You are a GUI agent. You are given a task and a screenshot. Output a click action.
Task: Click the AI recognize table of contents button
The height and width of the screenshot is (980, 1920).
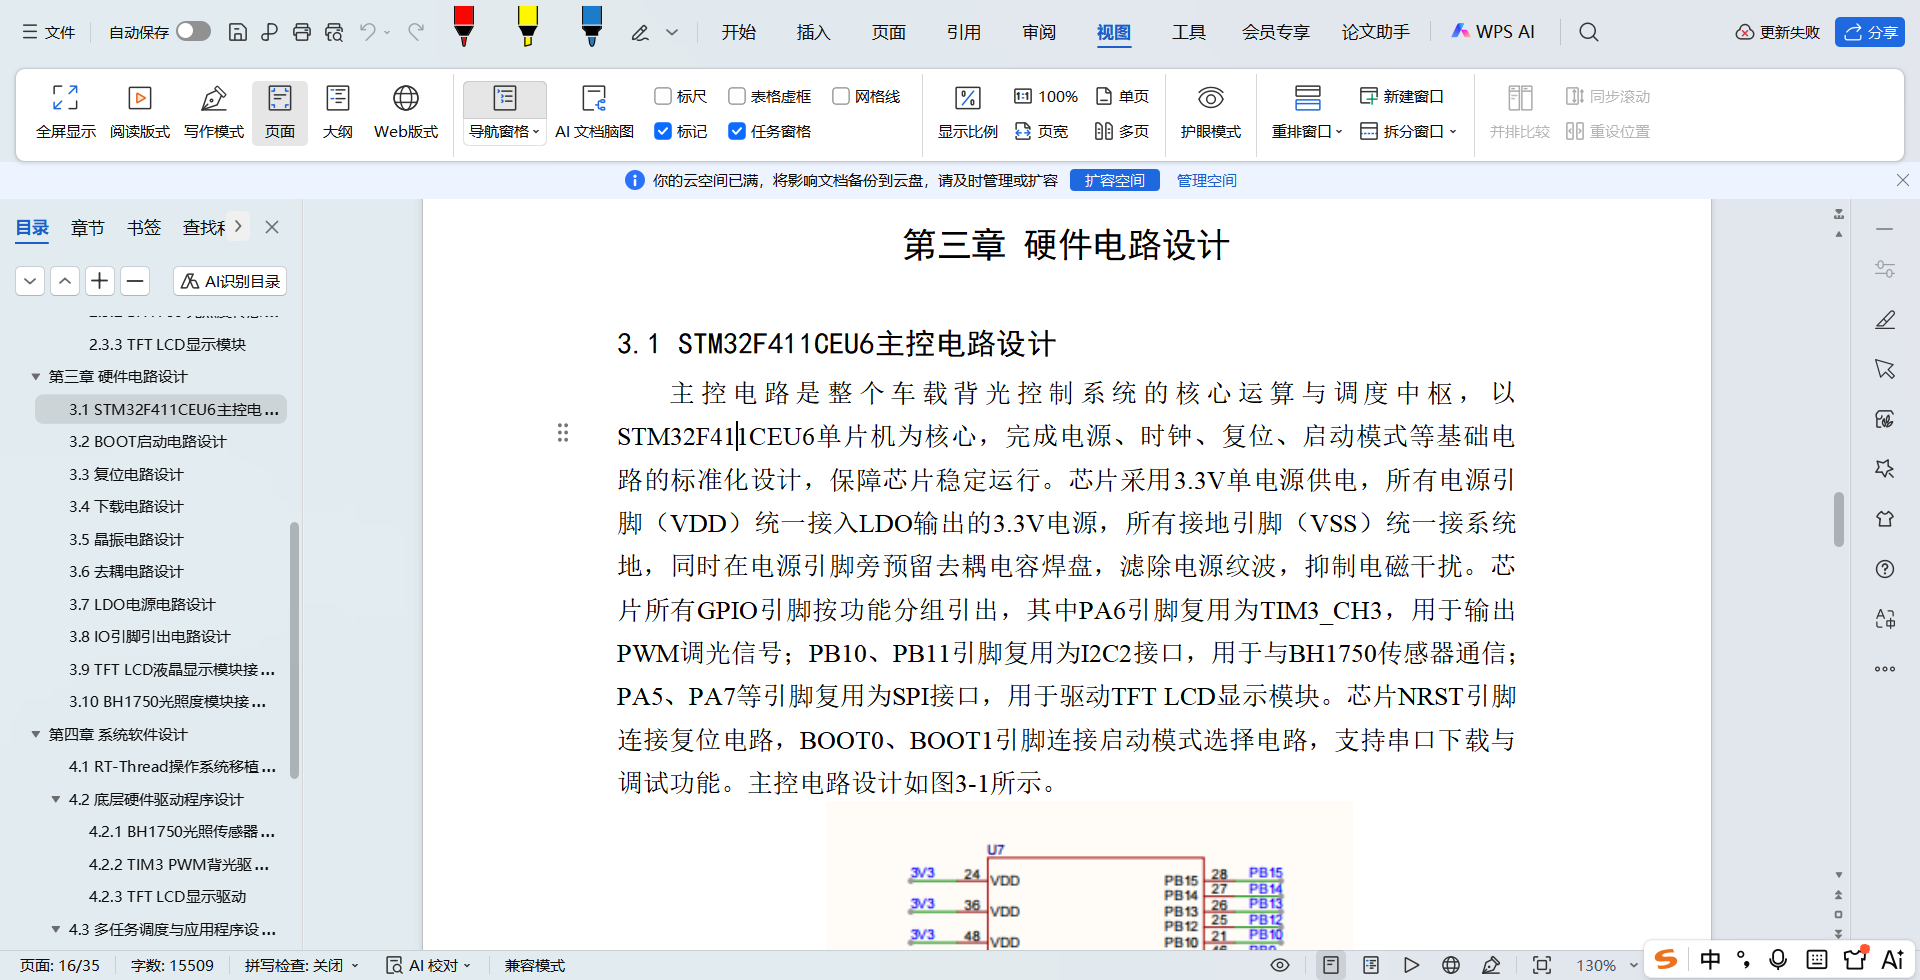[x=230, y=281]
